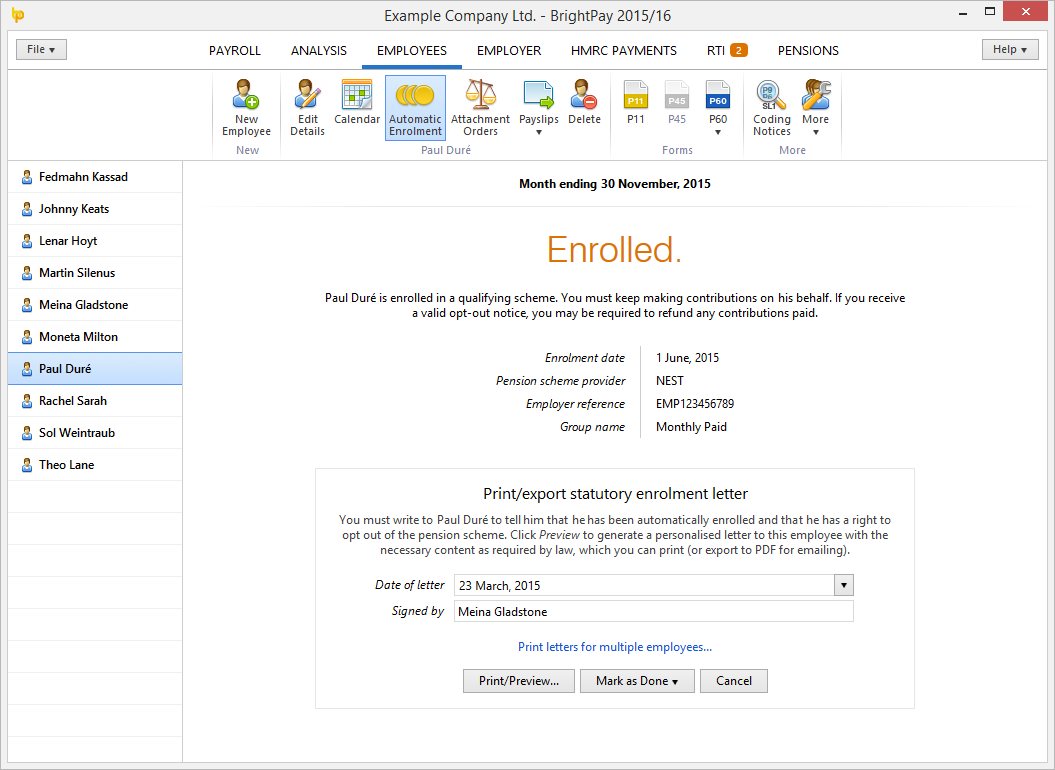
Task: Click the Pension scheme provider value NEST
Action: tap(669, 381)
